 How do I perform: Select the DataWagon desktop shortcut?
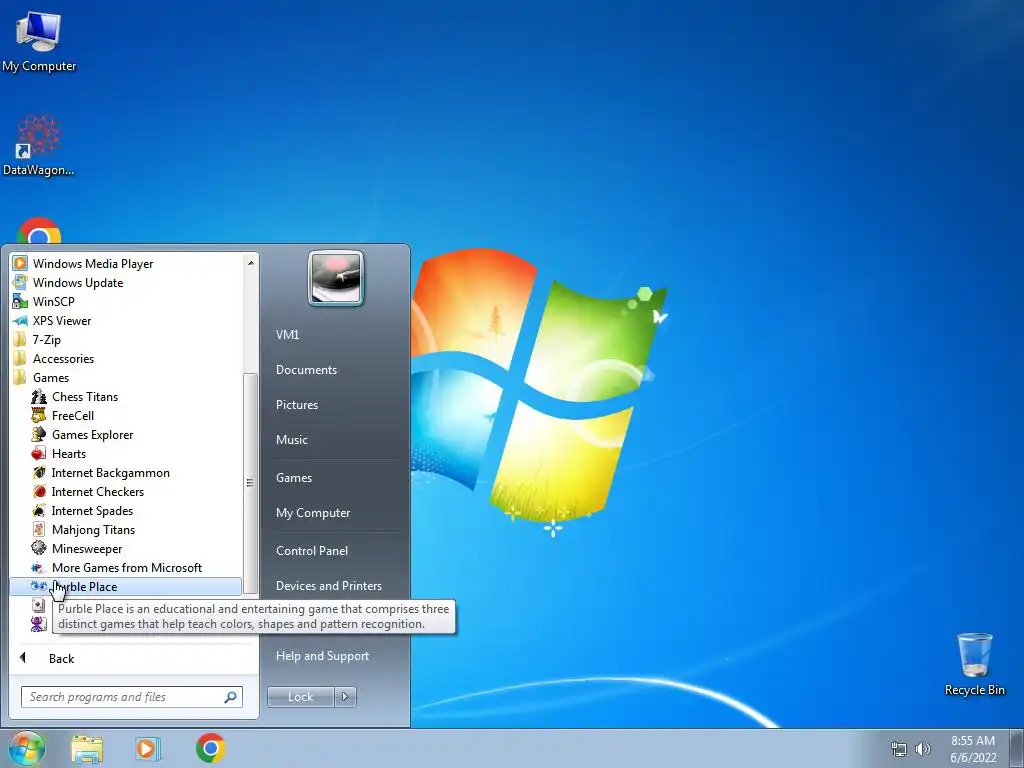click(39, 145)
